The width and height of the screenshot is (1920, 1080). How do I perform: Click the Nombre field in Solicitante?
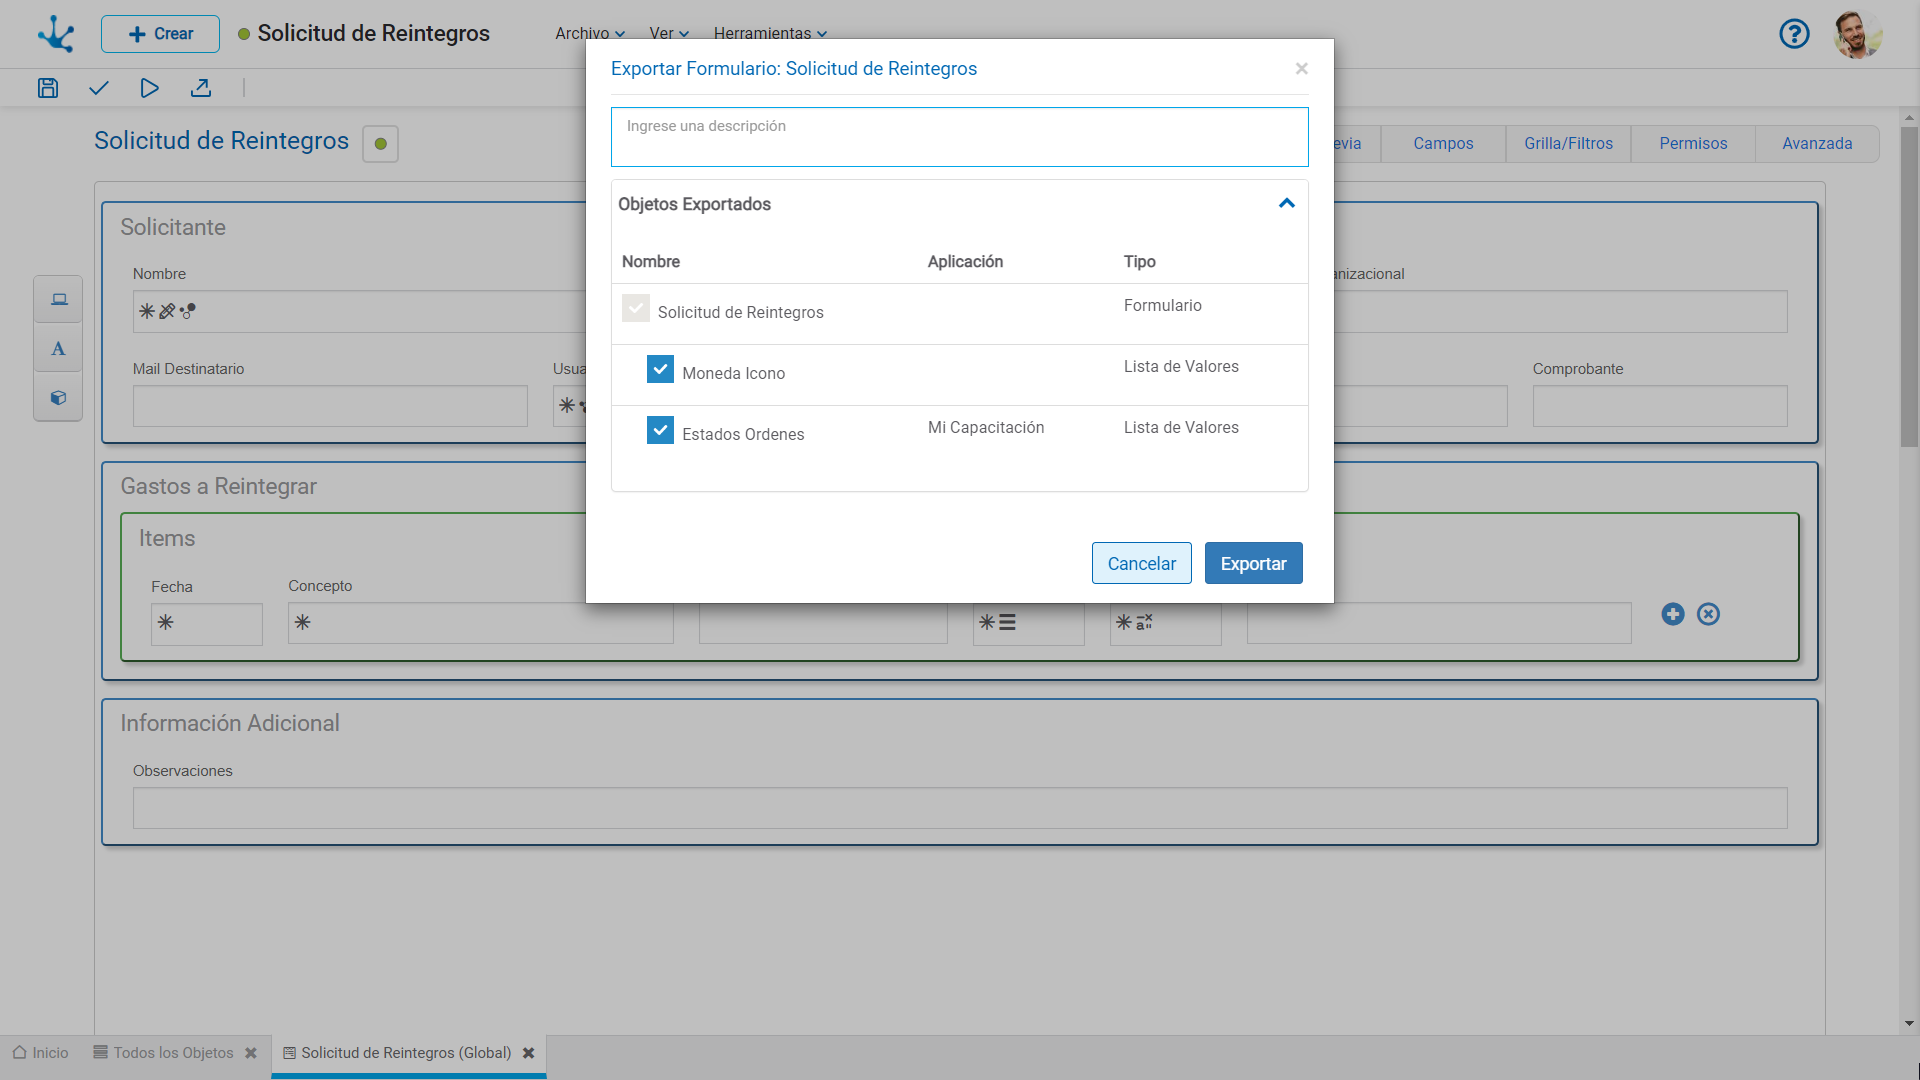360,312
